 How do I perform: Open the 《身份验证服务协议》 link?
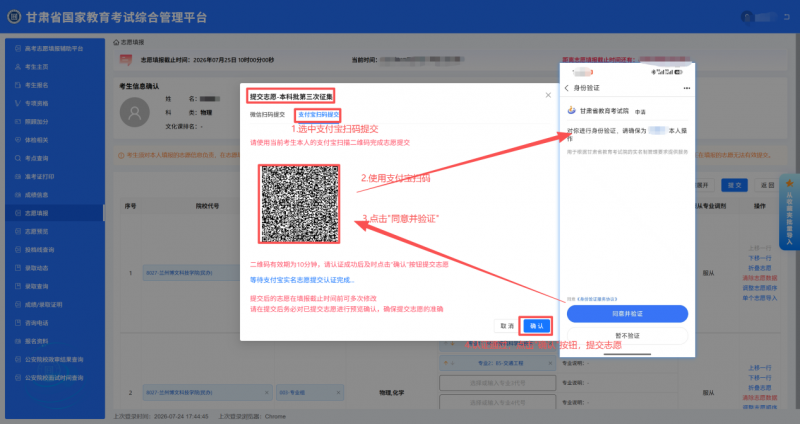point(597,299)
